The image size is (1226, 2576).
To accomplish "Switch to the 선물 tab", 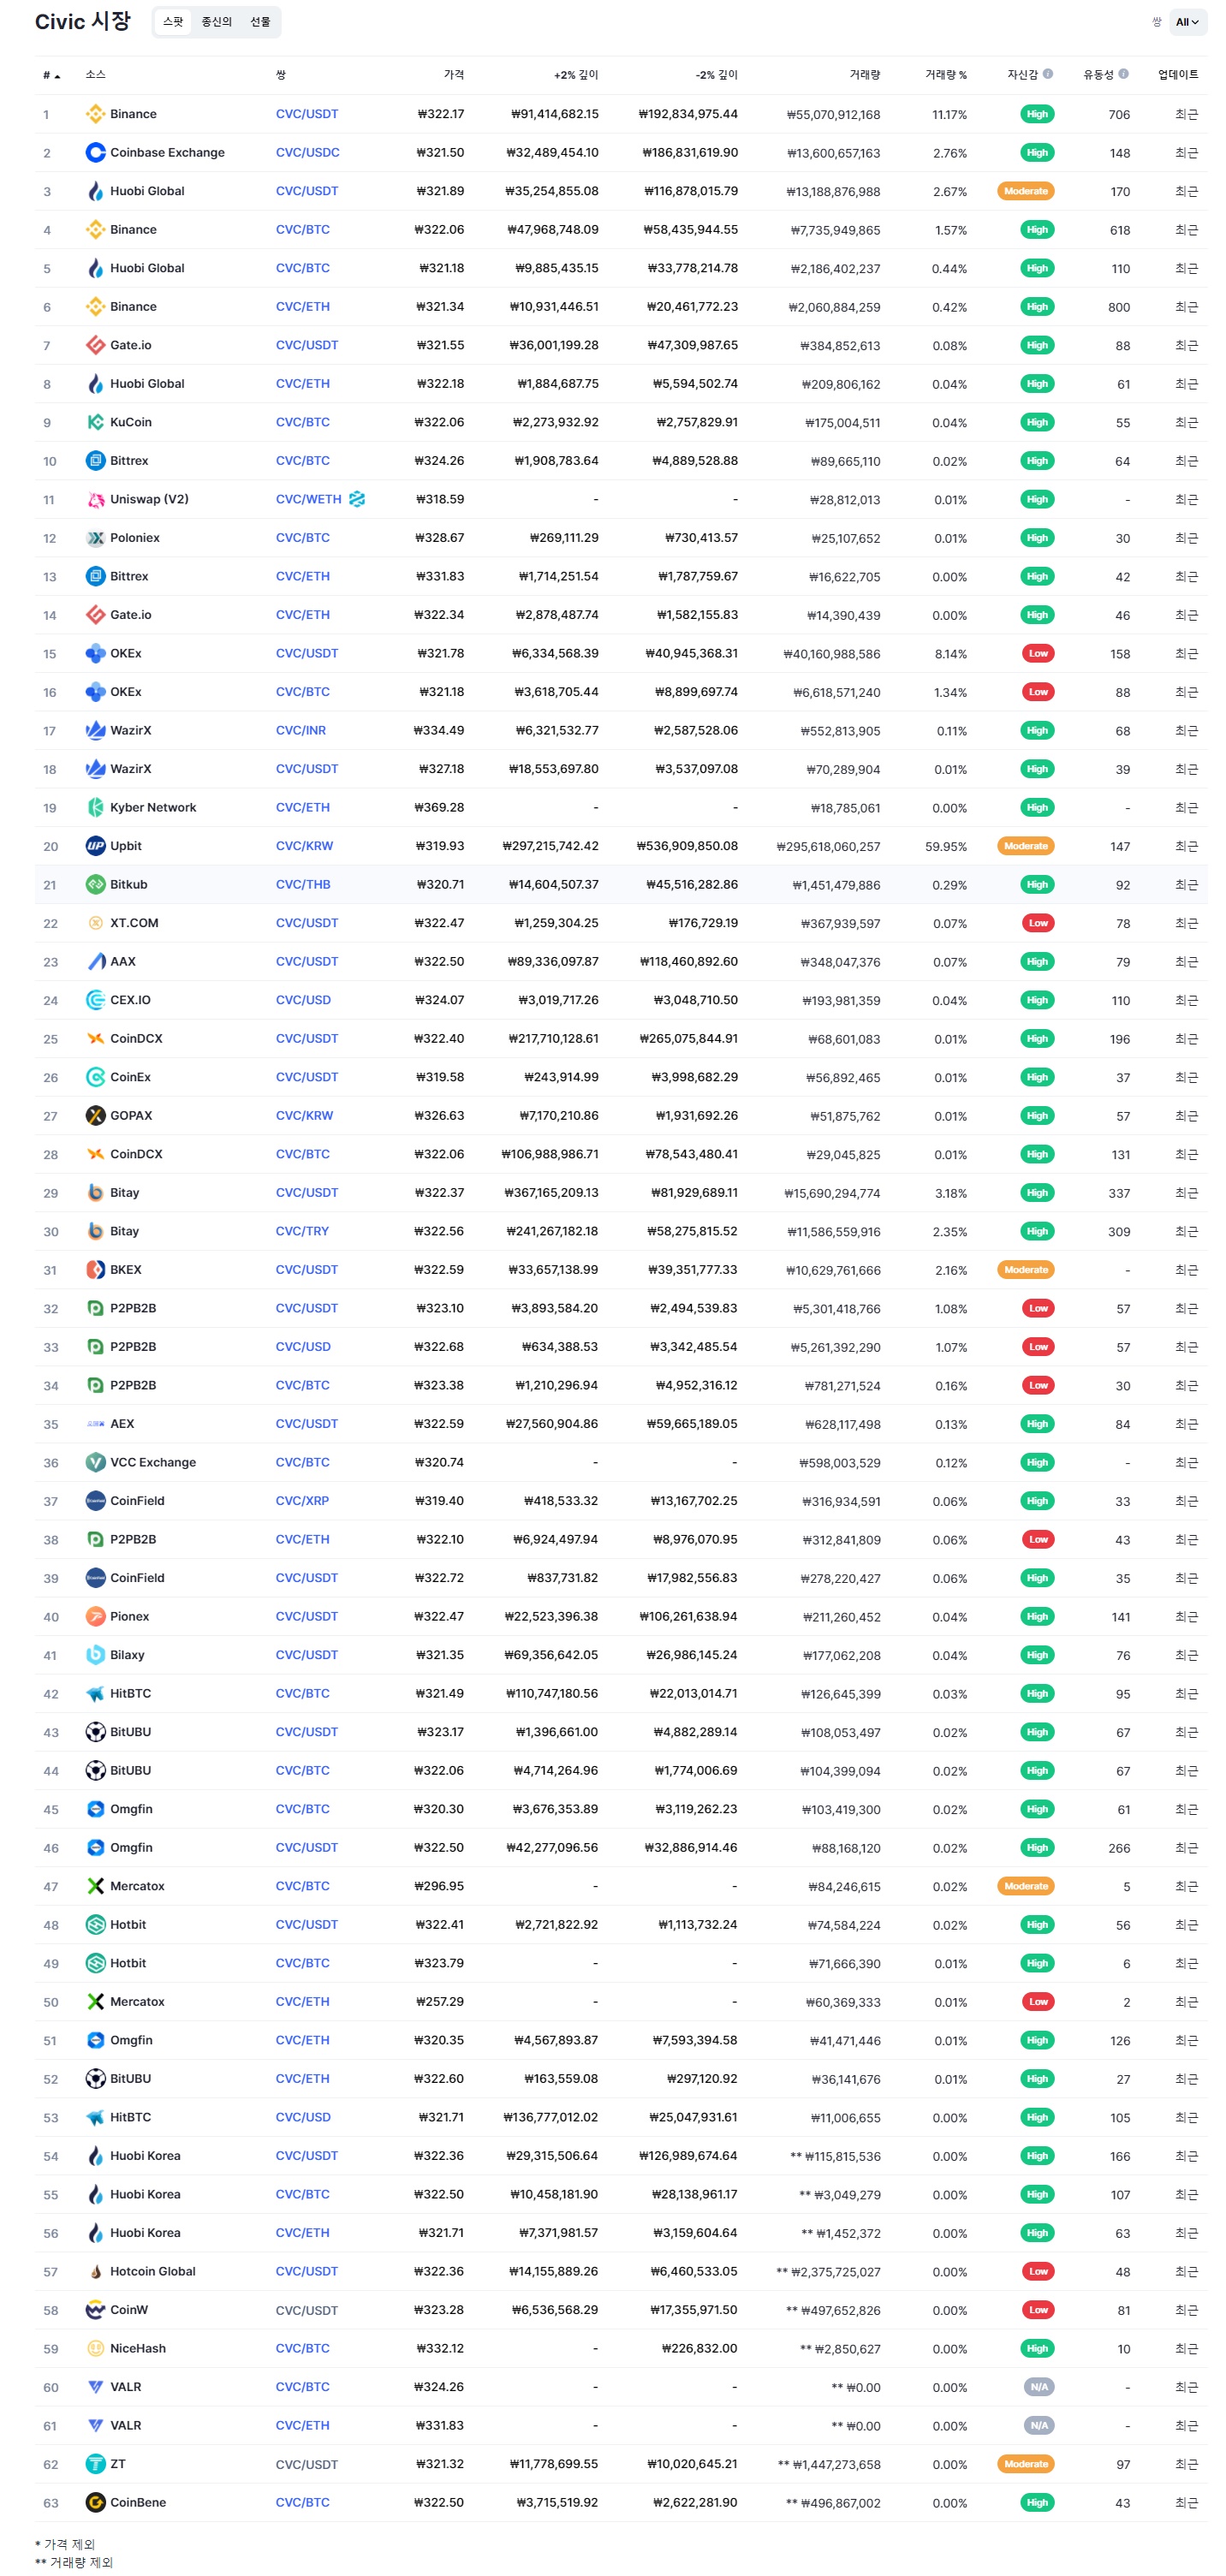I will point(260,22).
